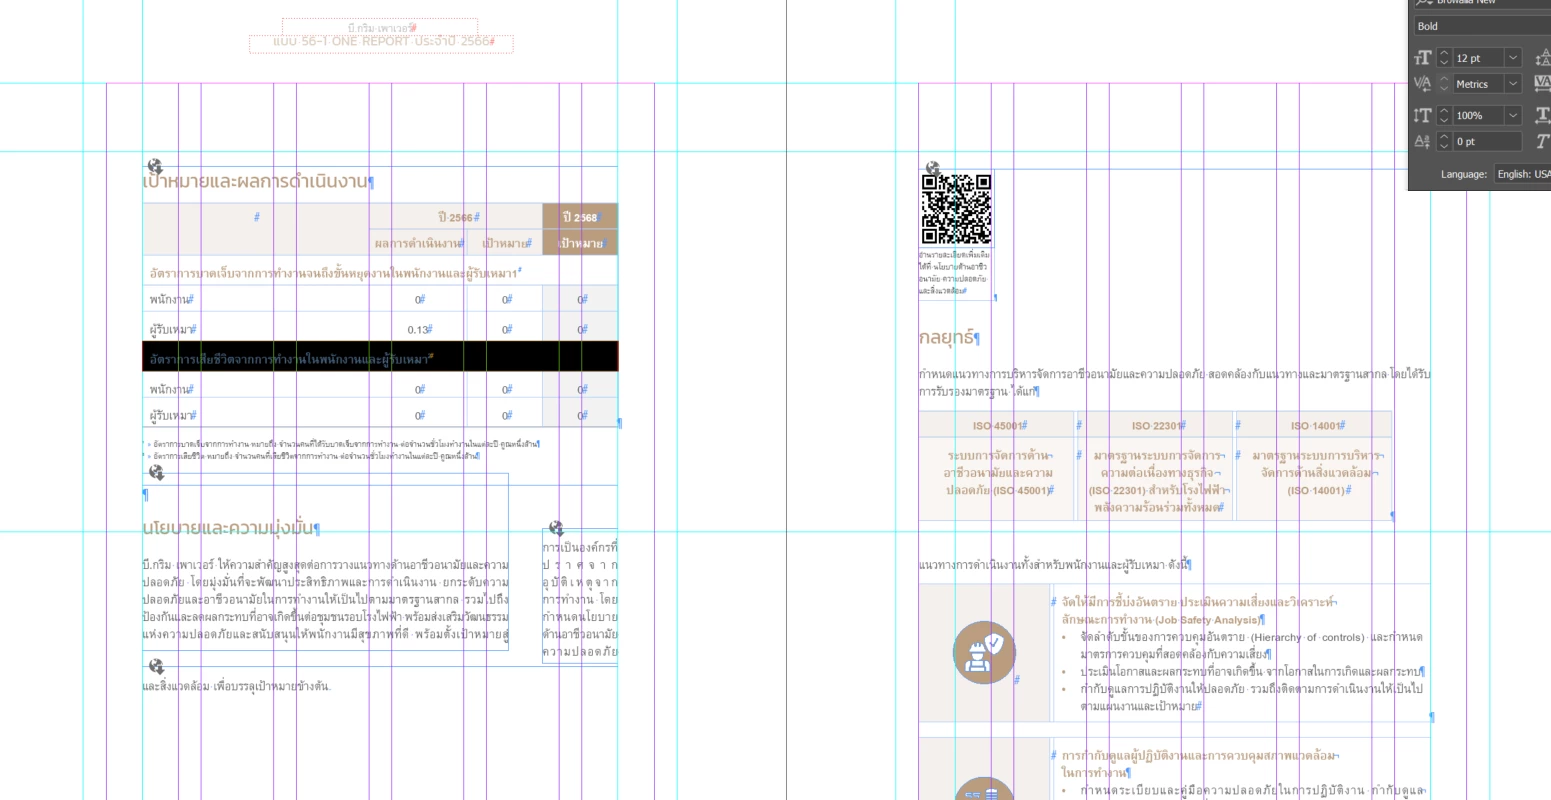Click the แบบ 56-1 ONE REPORT header text
Viewport: 1551px width, 800px height.
click(382, 42)
